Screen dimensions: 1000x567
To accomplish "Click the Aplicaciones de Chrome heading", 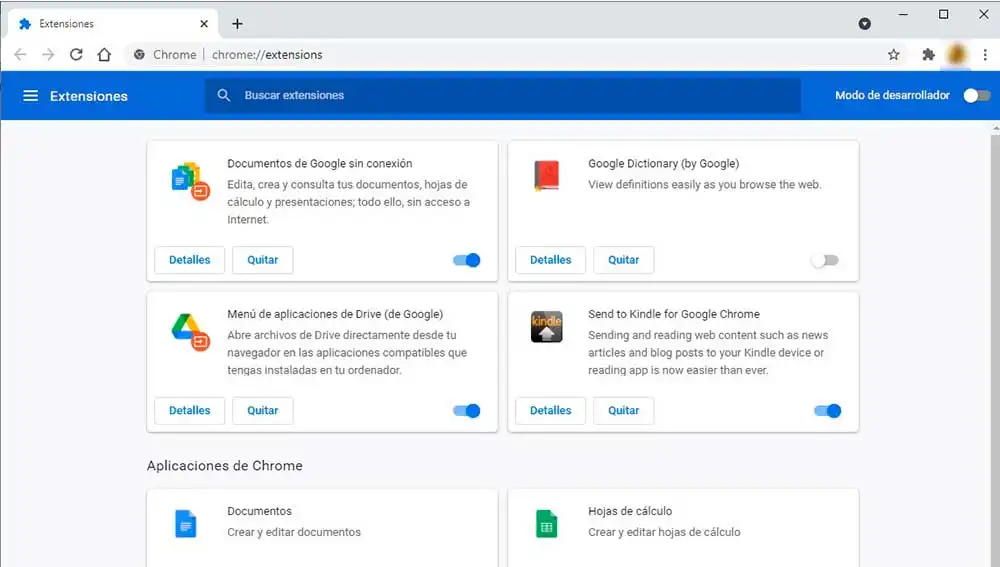I will point(224,466).
